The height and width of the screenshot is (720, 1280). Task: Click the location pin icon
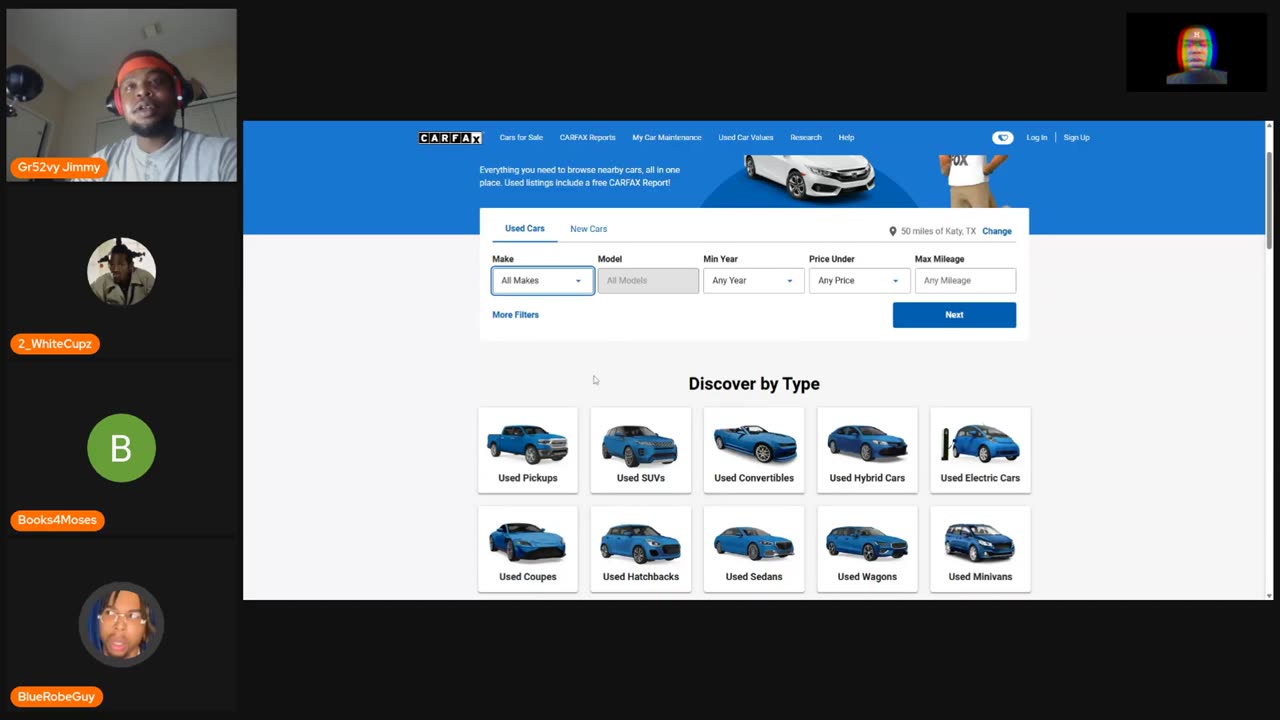tap(893, 231)
